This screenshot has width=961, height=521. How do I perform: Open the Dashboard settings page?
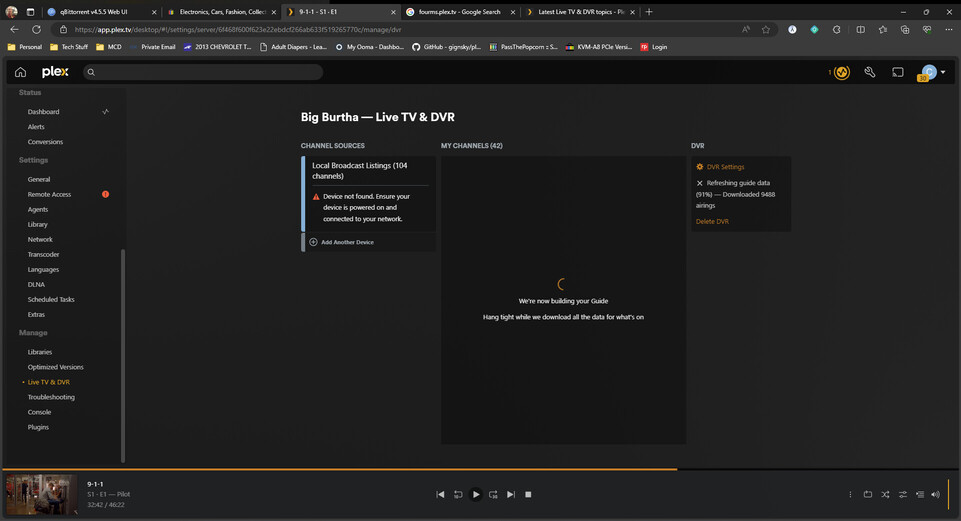coord(44,112)
